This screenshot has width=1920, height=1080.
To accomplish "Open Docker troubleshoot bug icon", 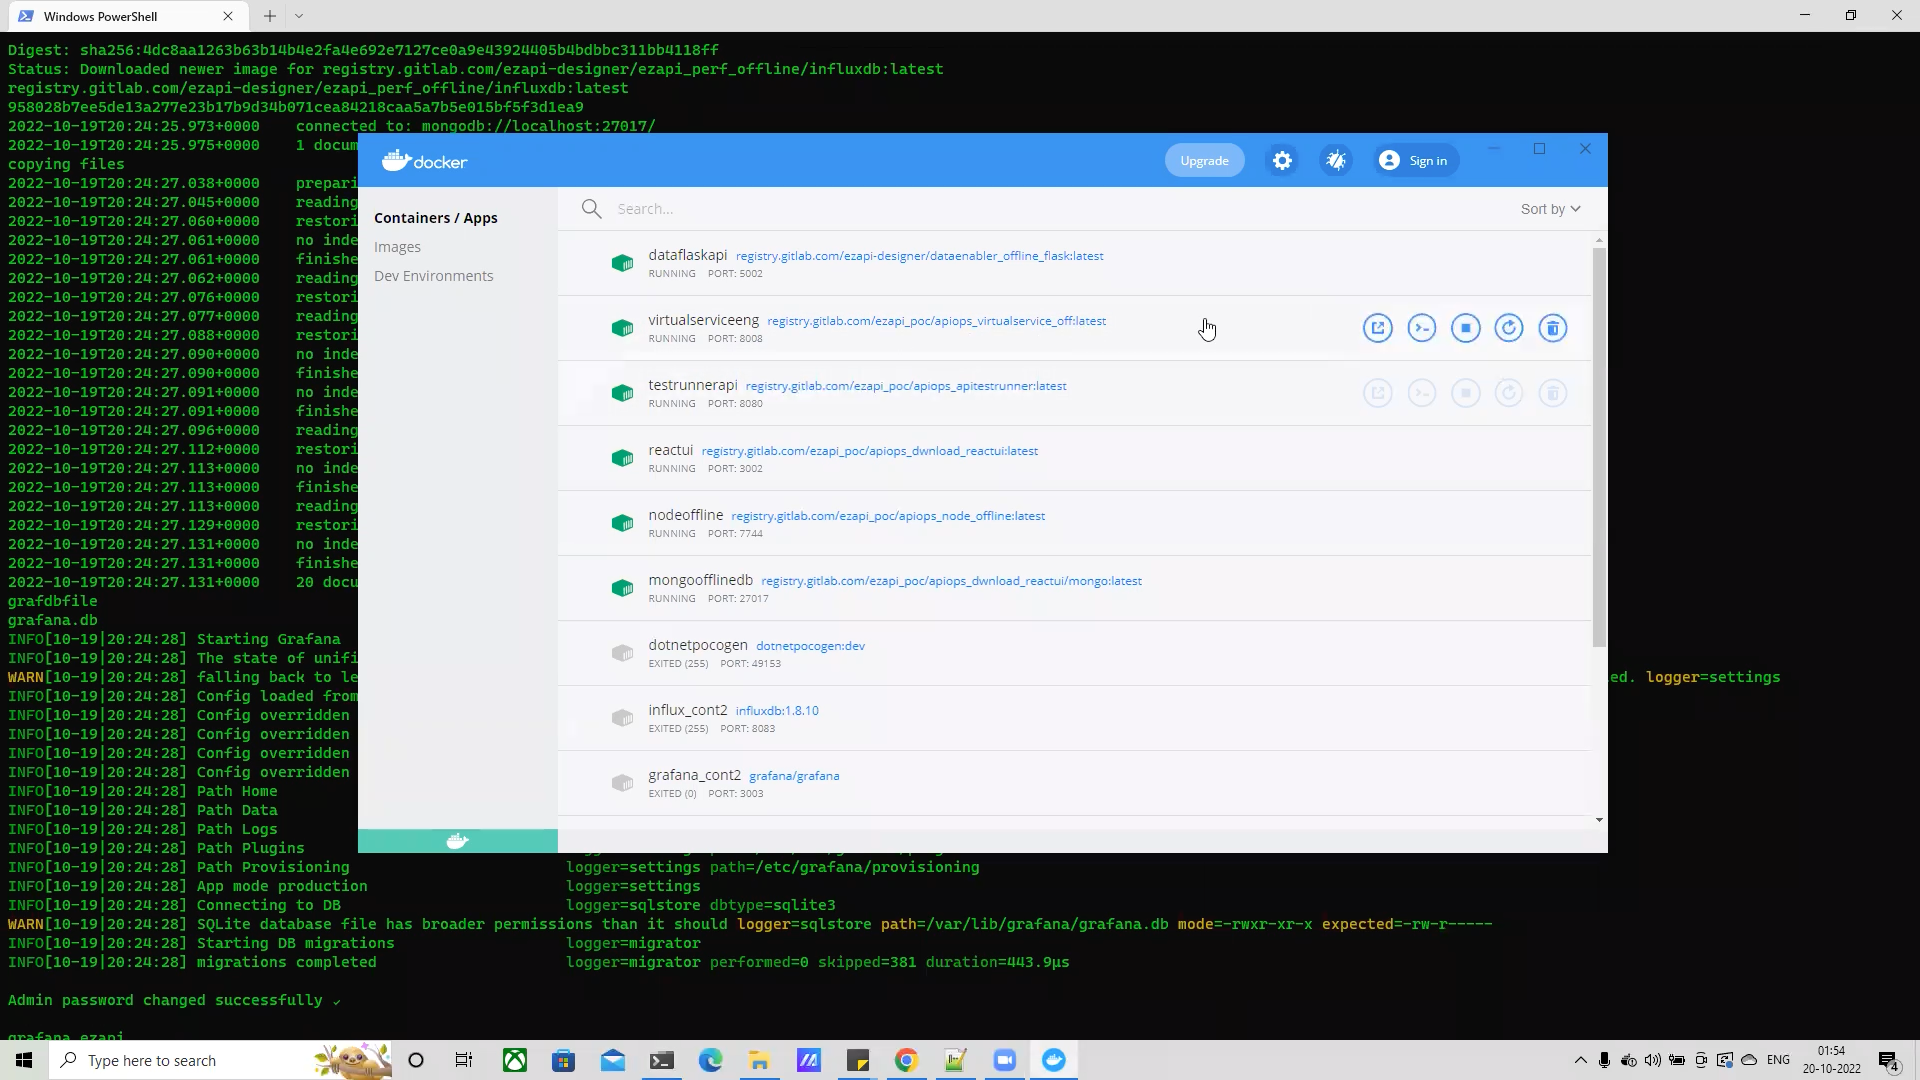I will (x=1336, y=160).
